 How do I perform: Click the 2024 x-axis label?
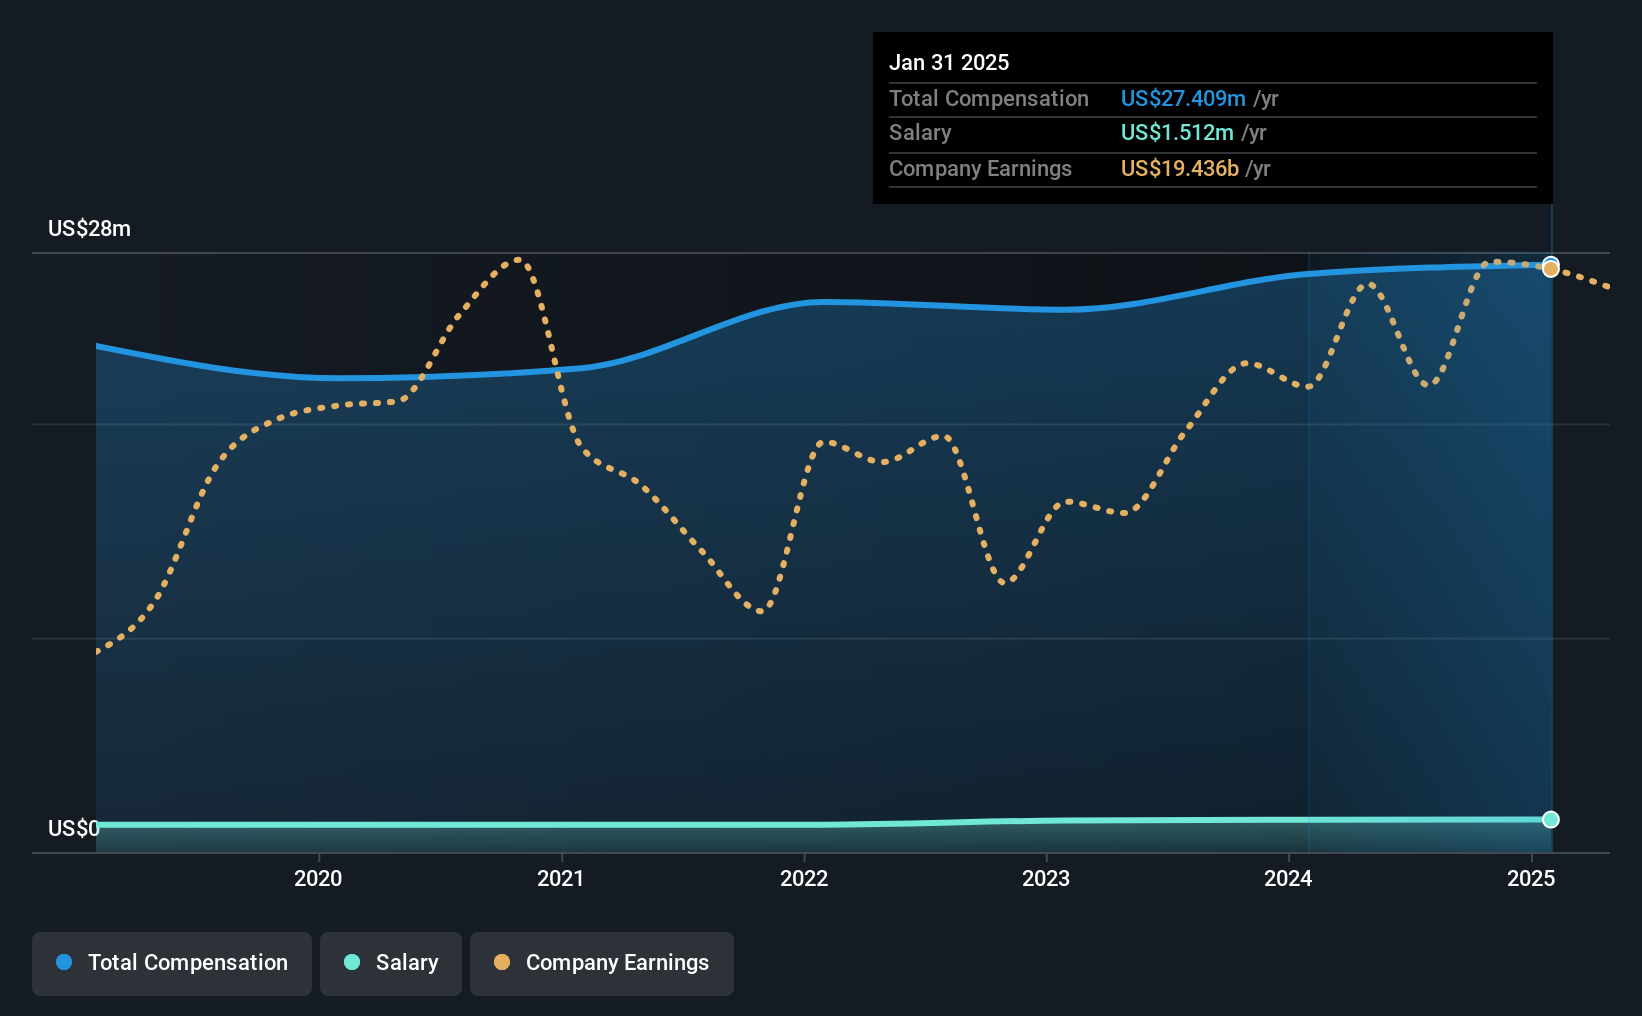pyautogui.click(x=1288, y=878)
